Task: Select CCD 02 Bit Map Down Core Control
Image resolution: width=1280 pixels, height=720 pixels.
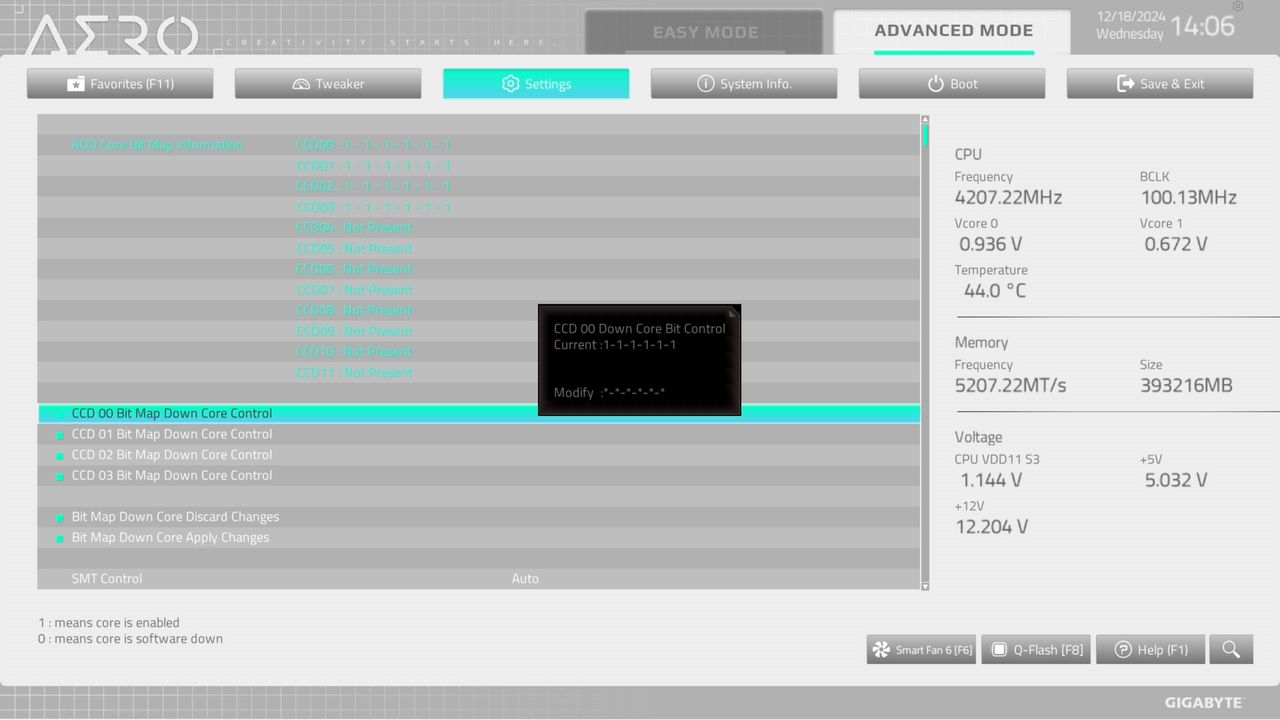Action: tap(479, 455)
